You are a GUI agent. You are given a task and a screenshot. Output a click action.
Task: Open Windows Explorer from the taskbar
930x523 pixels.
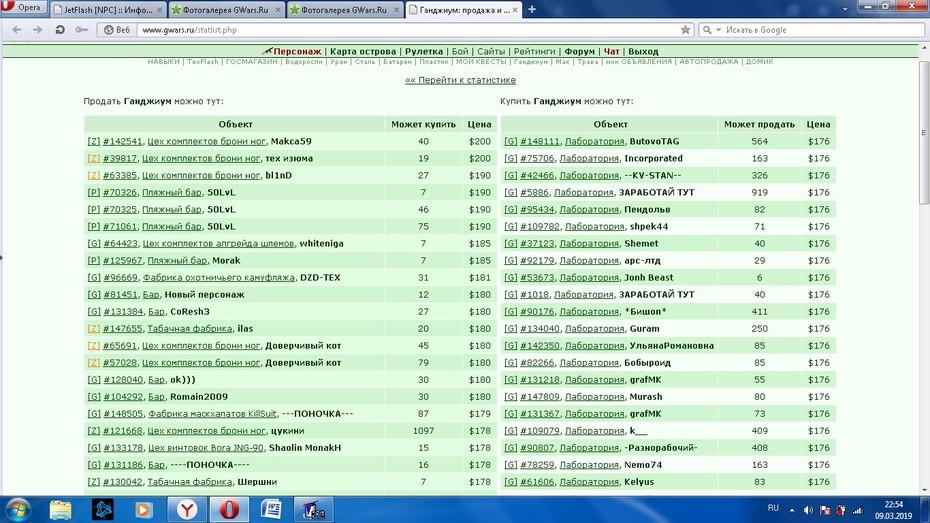coord(60,509)
